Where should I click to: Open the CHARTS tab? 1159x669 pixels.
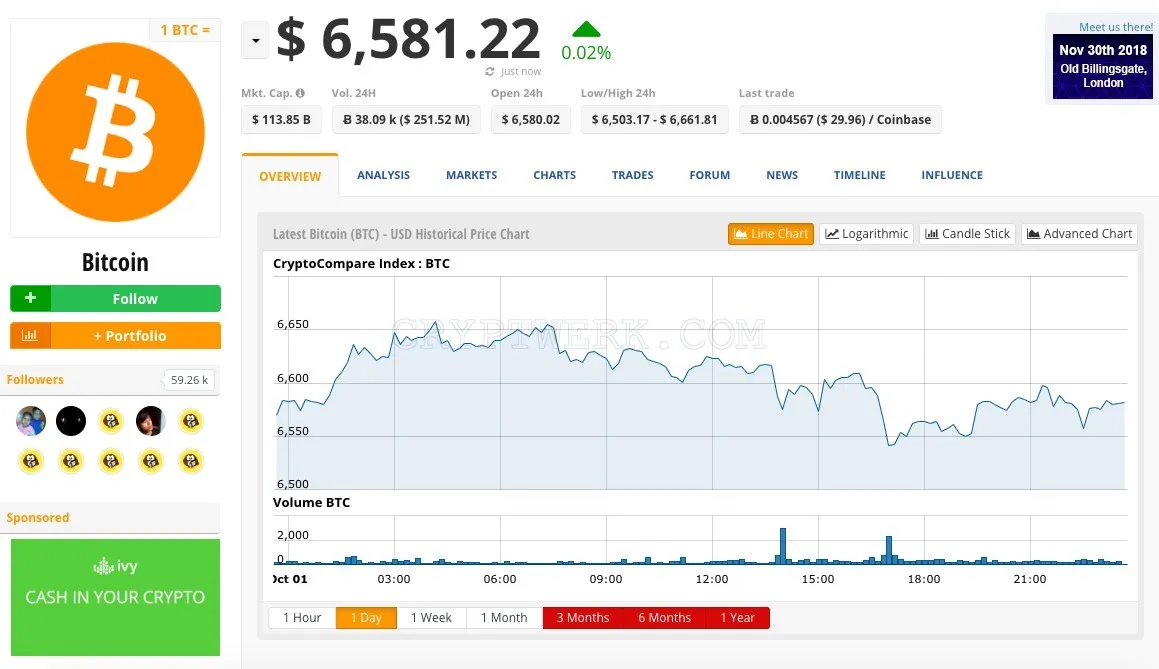click(554, 175)
